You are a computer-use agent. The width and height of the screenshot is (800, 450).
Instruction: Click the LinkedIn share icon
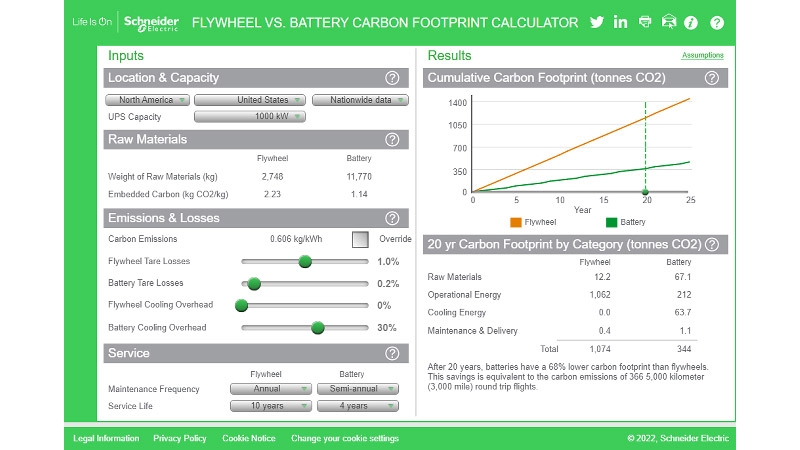coord(621,22)
